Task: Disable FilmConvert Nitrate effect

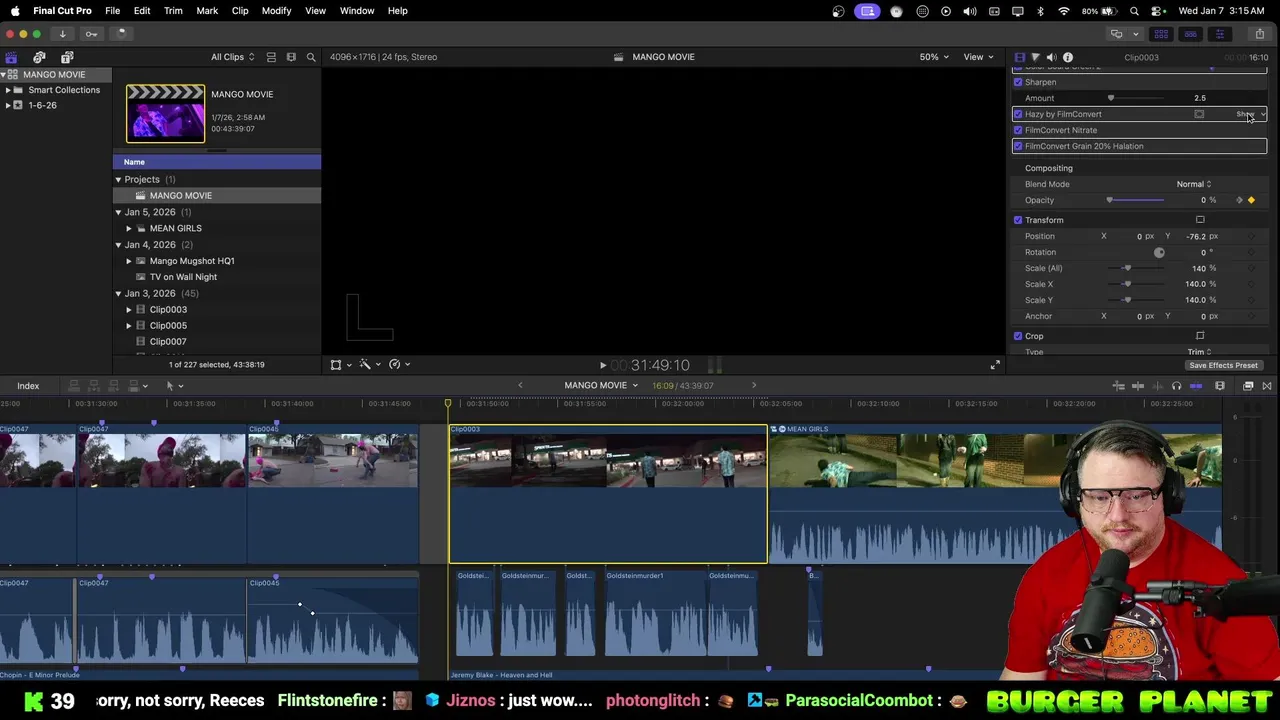Action: coord(1018,130)
